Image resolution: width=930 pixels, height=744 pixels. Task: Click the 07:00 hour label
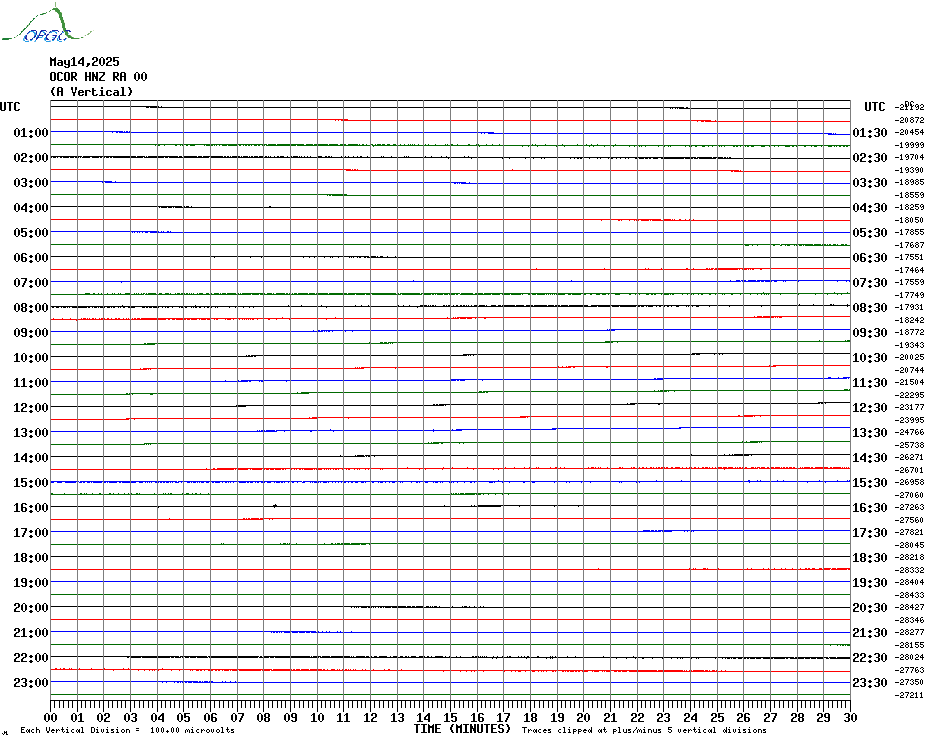(31, 282)
